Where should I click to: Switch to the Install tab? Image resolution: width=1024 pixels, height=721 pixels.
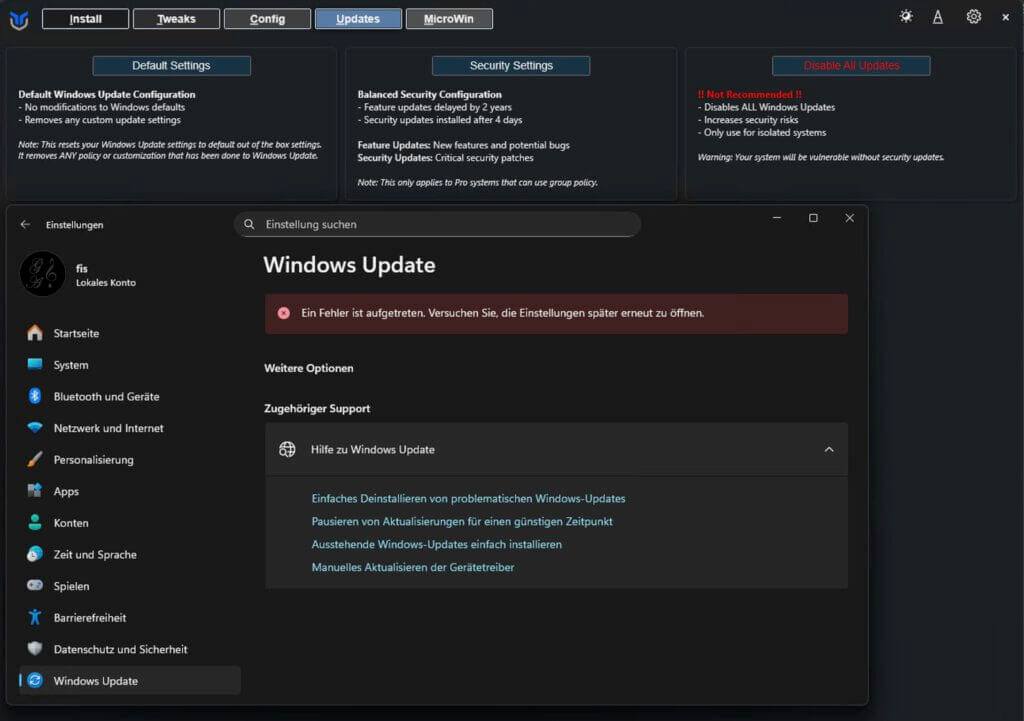pyautogui.click(x=86, y=19)
